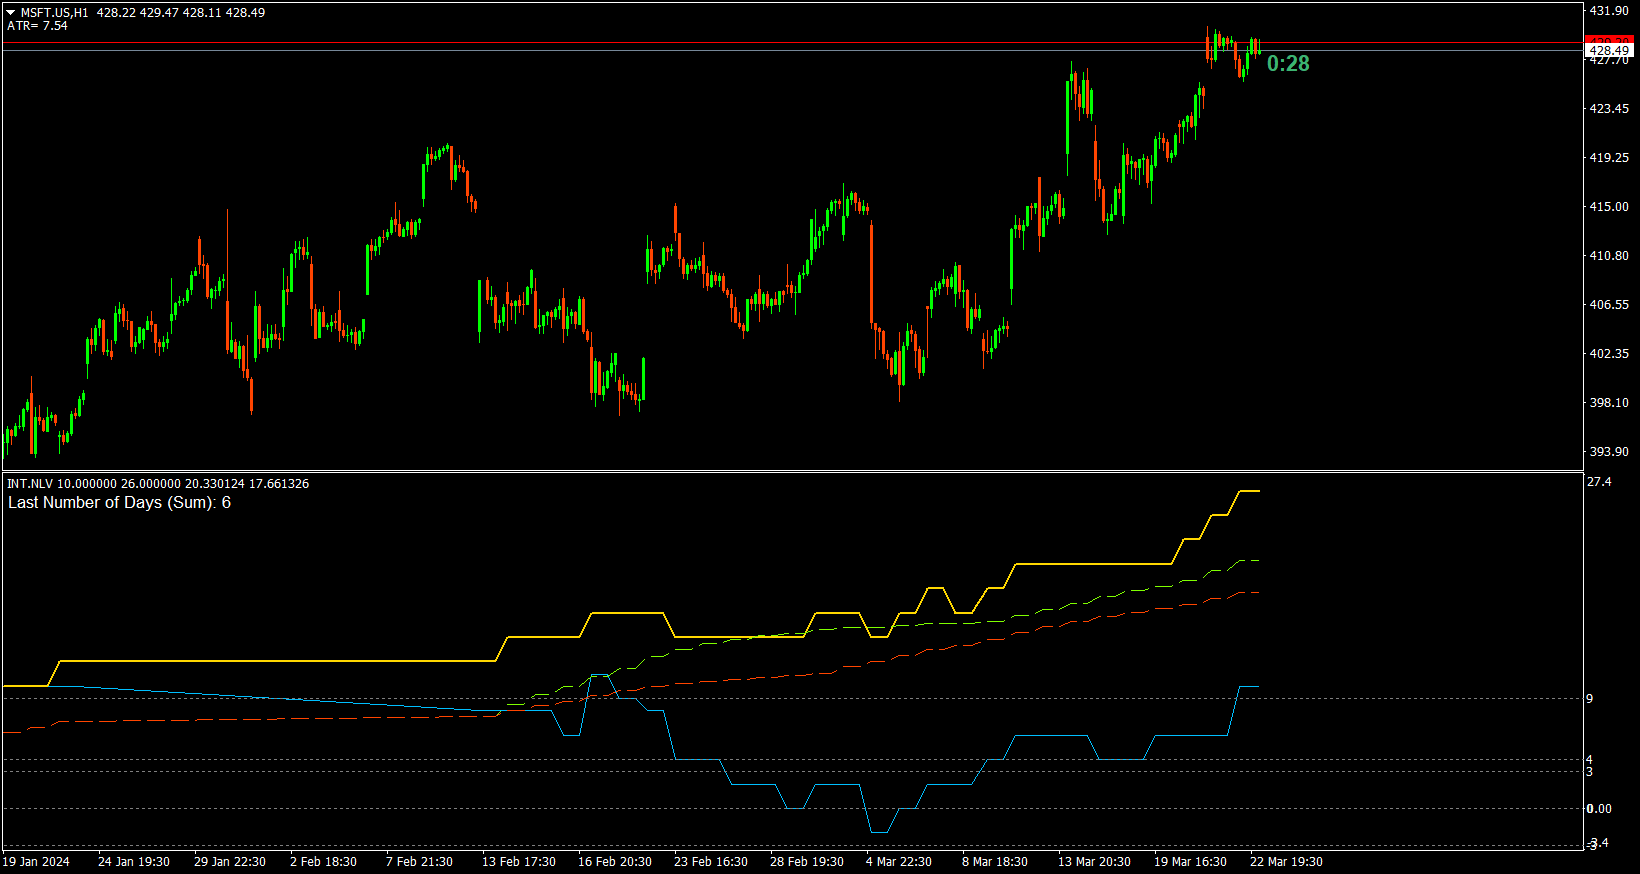This screenshot has height=874, width=1640.
Task: Click the green 0:28 candle countdown timer
Action: click(1288, 64)
